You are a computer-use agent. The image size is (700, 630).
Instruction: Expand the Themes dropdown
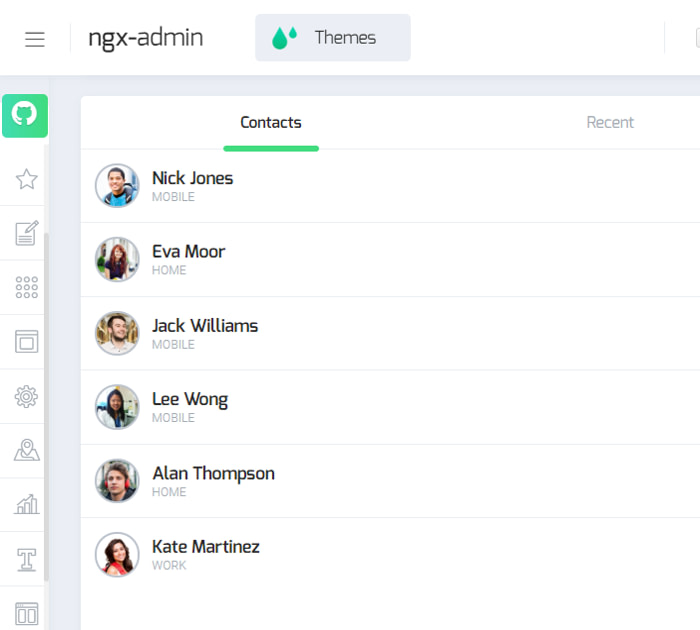tap(332, 38)
